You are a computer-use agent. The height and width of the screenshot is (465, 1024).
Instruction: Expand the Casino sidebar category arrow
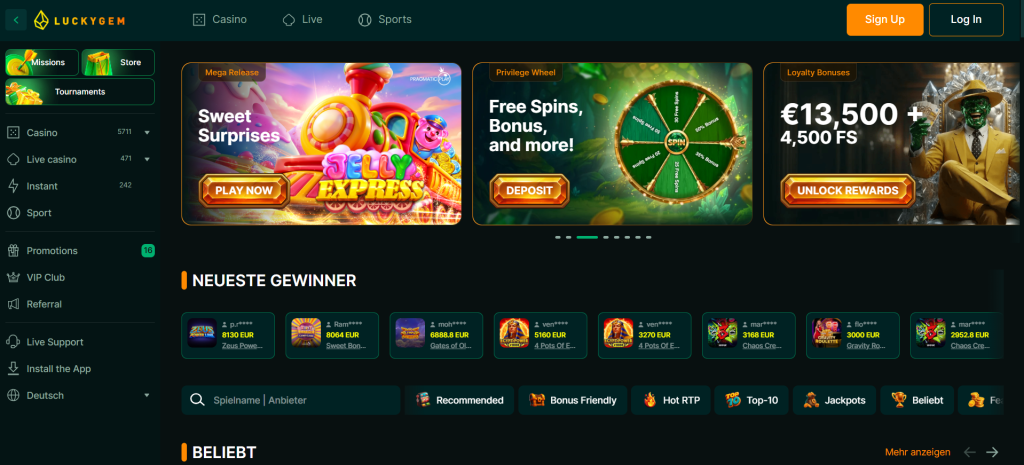[x=147, y=133]
